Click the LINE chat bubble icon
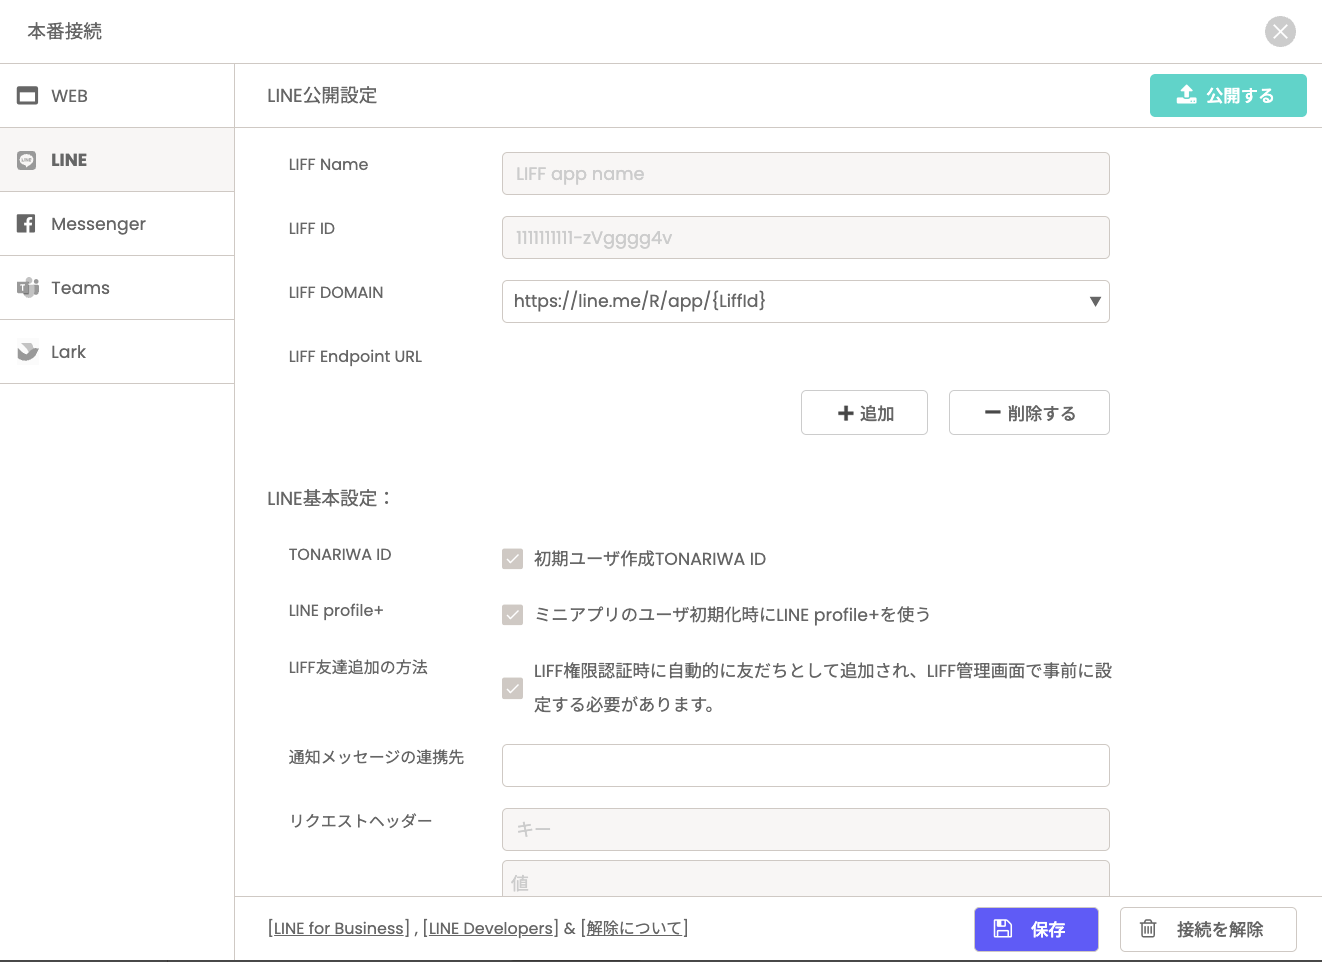The width and height of the screenshot is (1322, 962). point(27,160)
